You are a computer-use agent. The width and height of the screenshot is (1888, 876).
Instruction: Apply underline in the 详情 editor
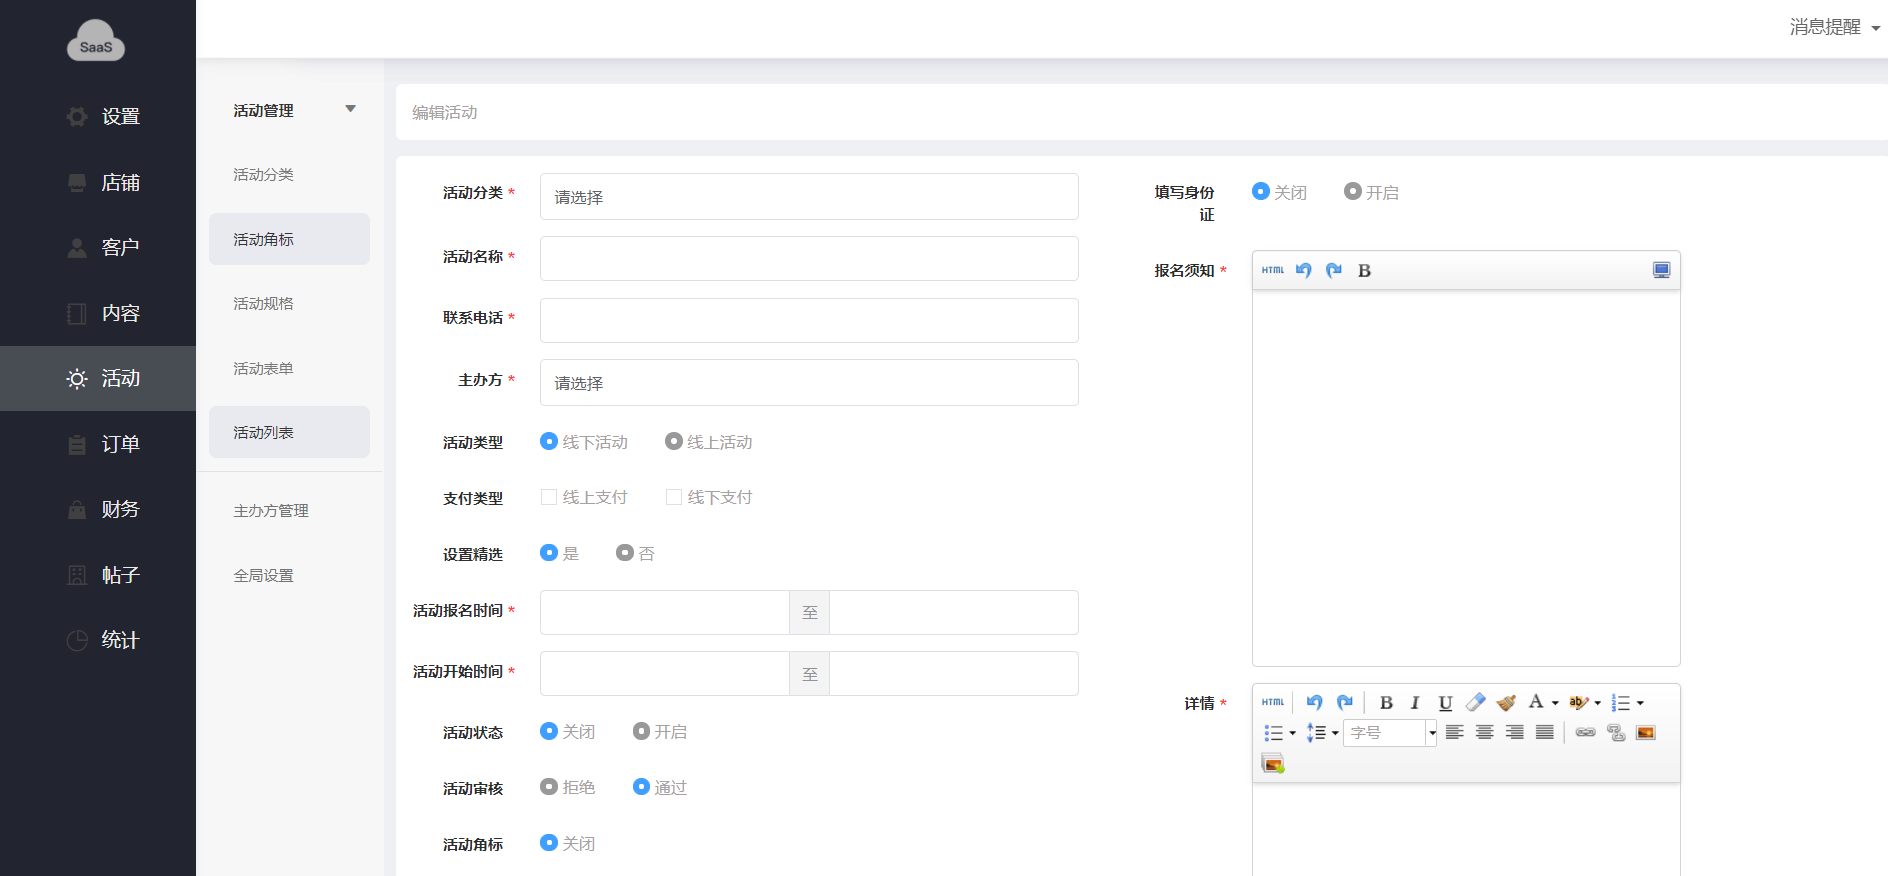pos(1445,702)
